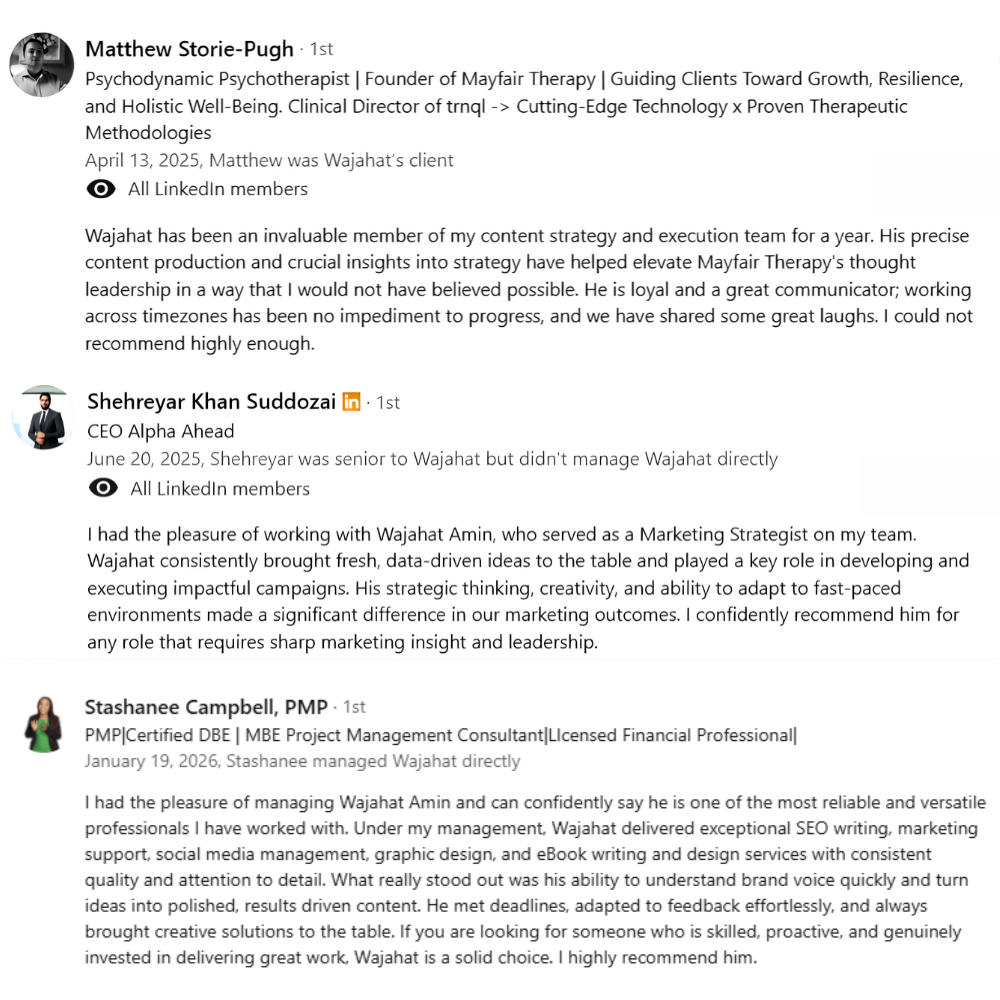Click the 'April 13, 2025' client relationship line
This screenshot has width=1000, height=1000.
pos(269,160)
